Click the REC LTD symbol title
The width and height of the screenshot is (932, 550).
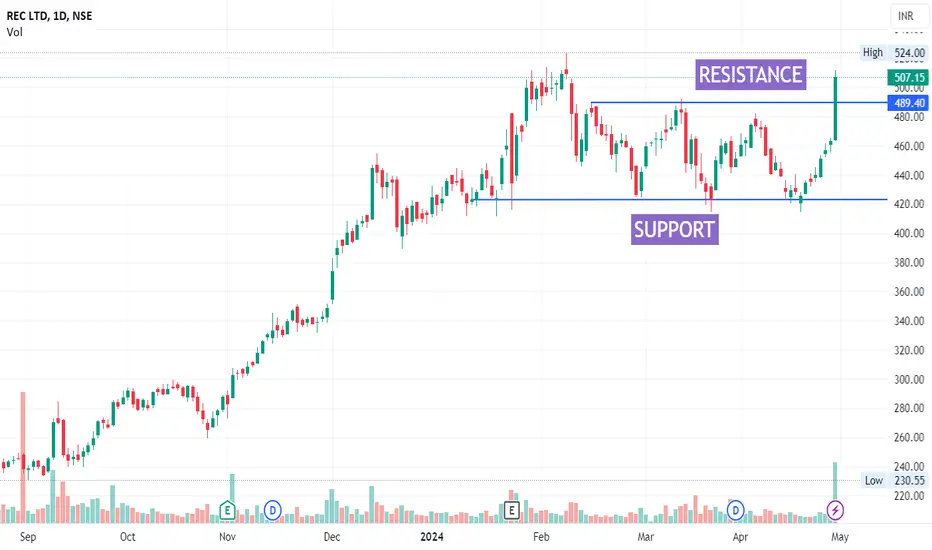pos(49,16)
